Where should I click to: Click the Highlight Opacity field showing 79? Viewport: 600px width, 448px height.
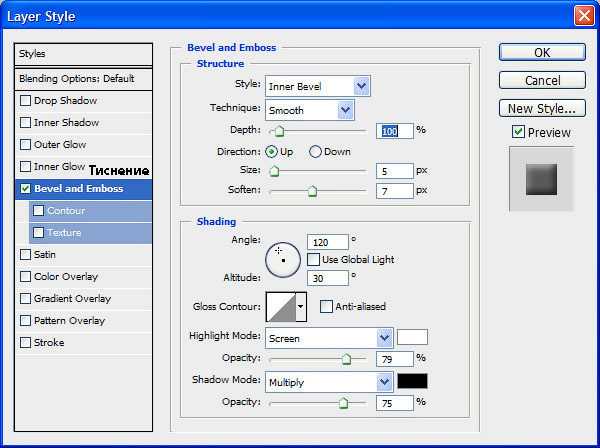coord(395,359)
